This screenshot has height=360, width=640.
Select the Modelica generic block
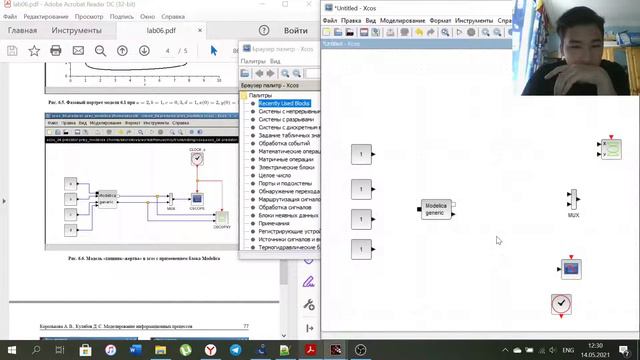[436, 209]
